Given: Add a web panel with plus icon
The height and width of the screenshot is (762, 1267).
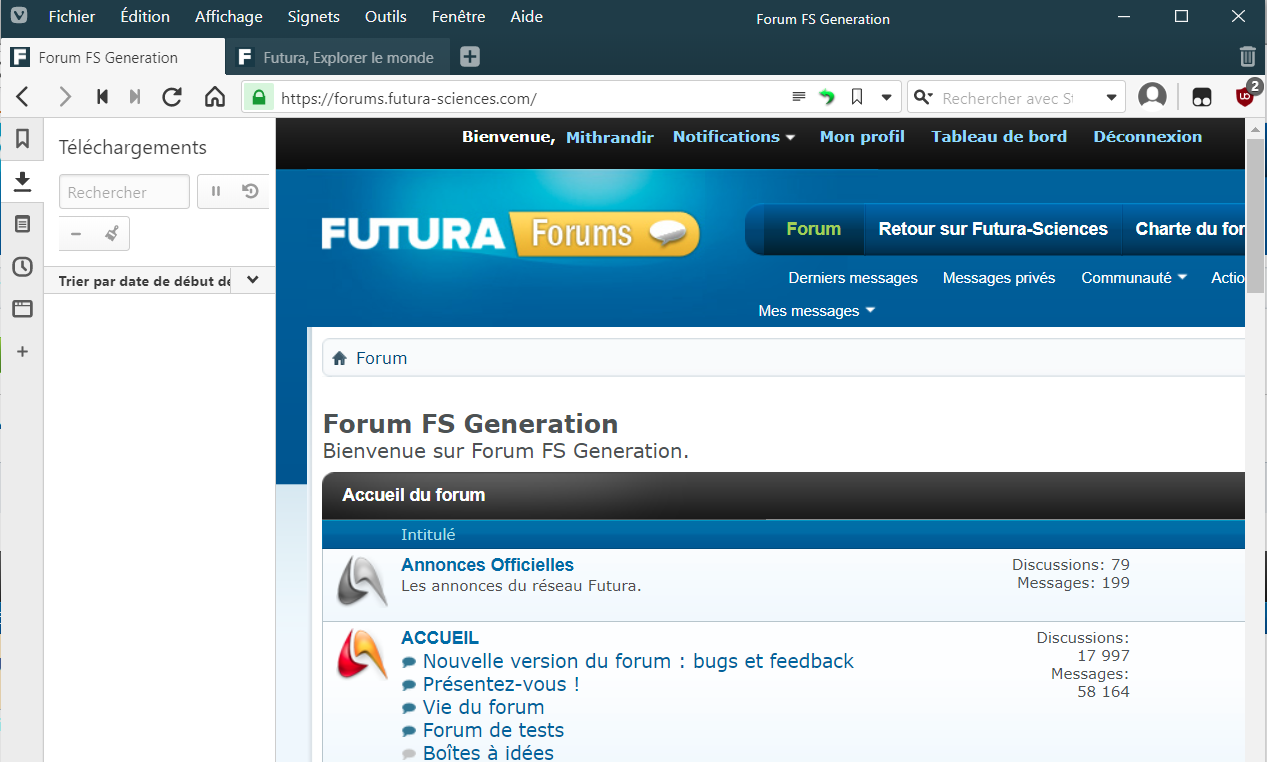Looking at the screenshot, I should (x=22, y=352).
